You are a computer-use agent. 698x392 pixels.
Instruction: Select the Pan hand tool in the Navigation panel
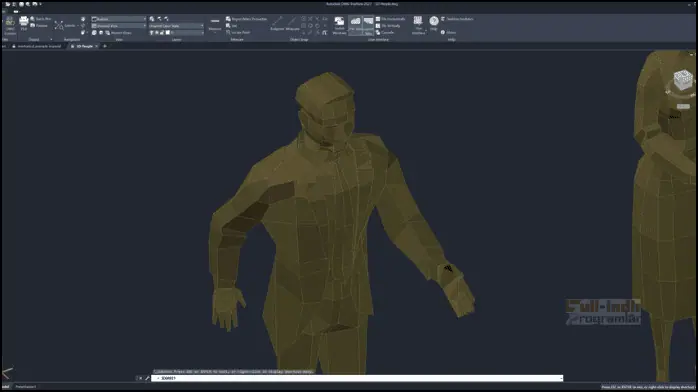[83, 19]
